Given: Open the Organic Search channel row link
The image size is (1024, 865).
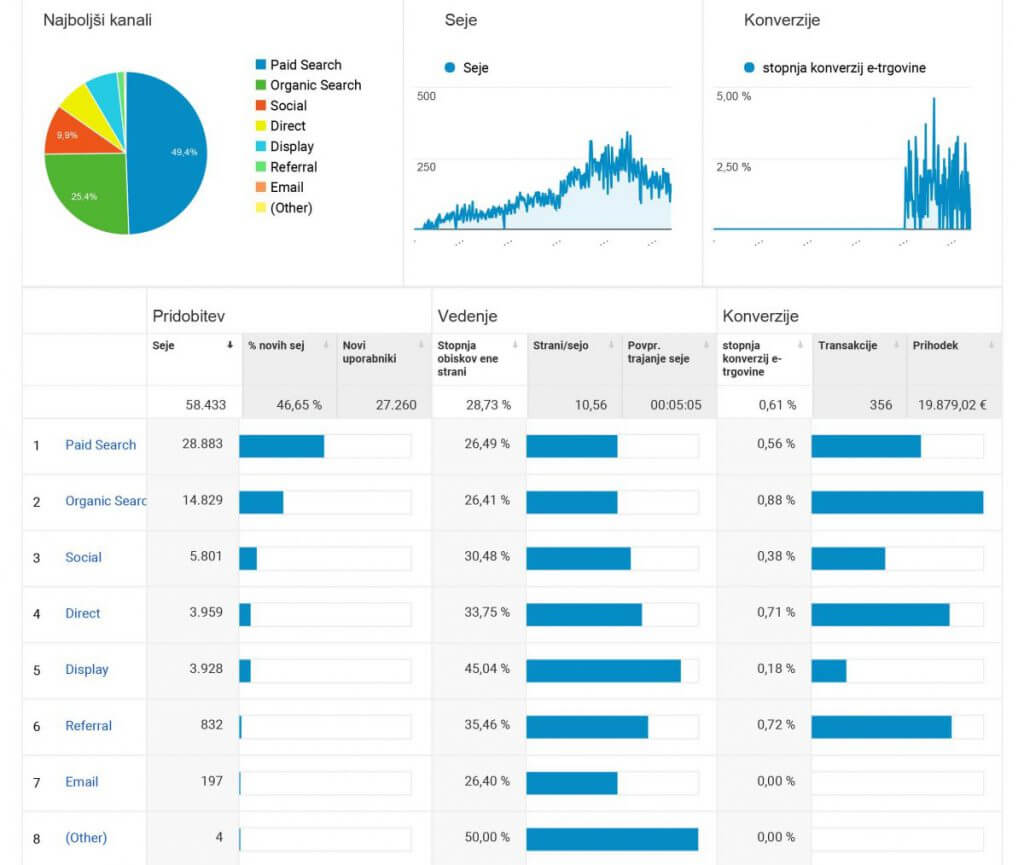Looking at the screenshot, I should [x=105, y=501].
